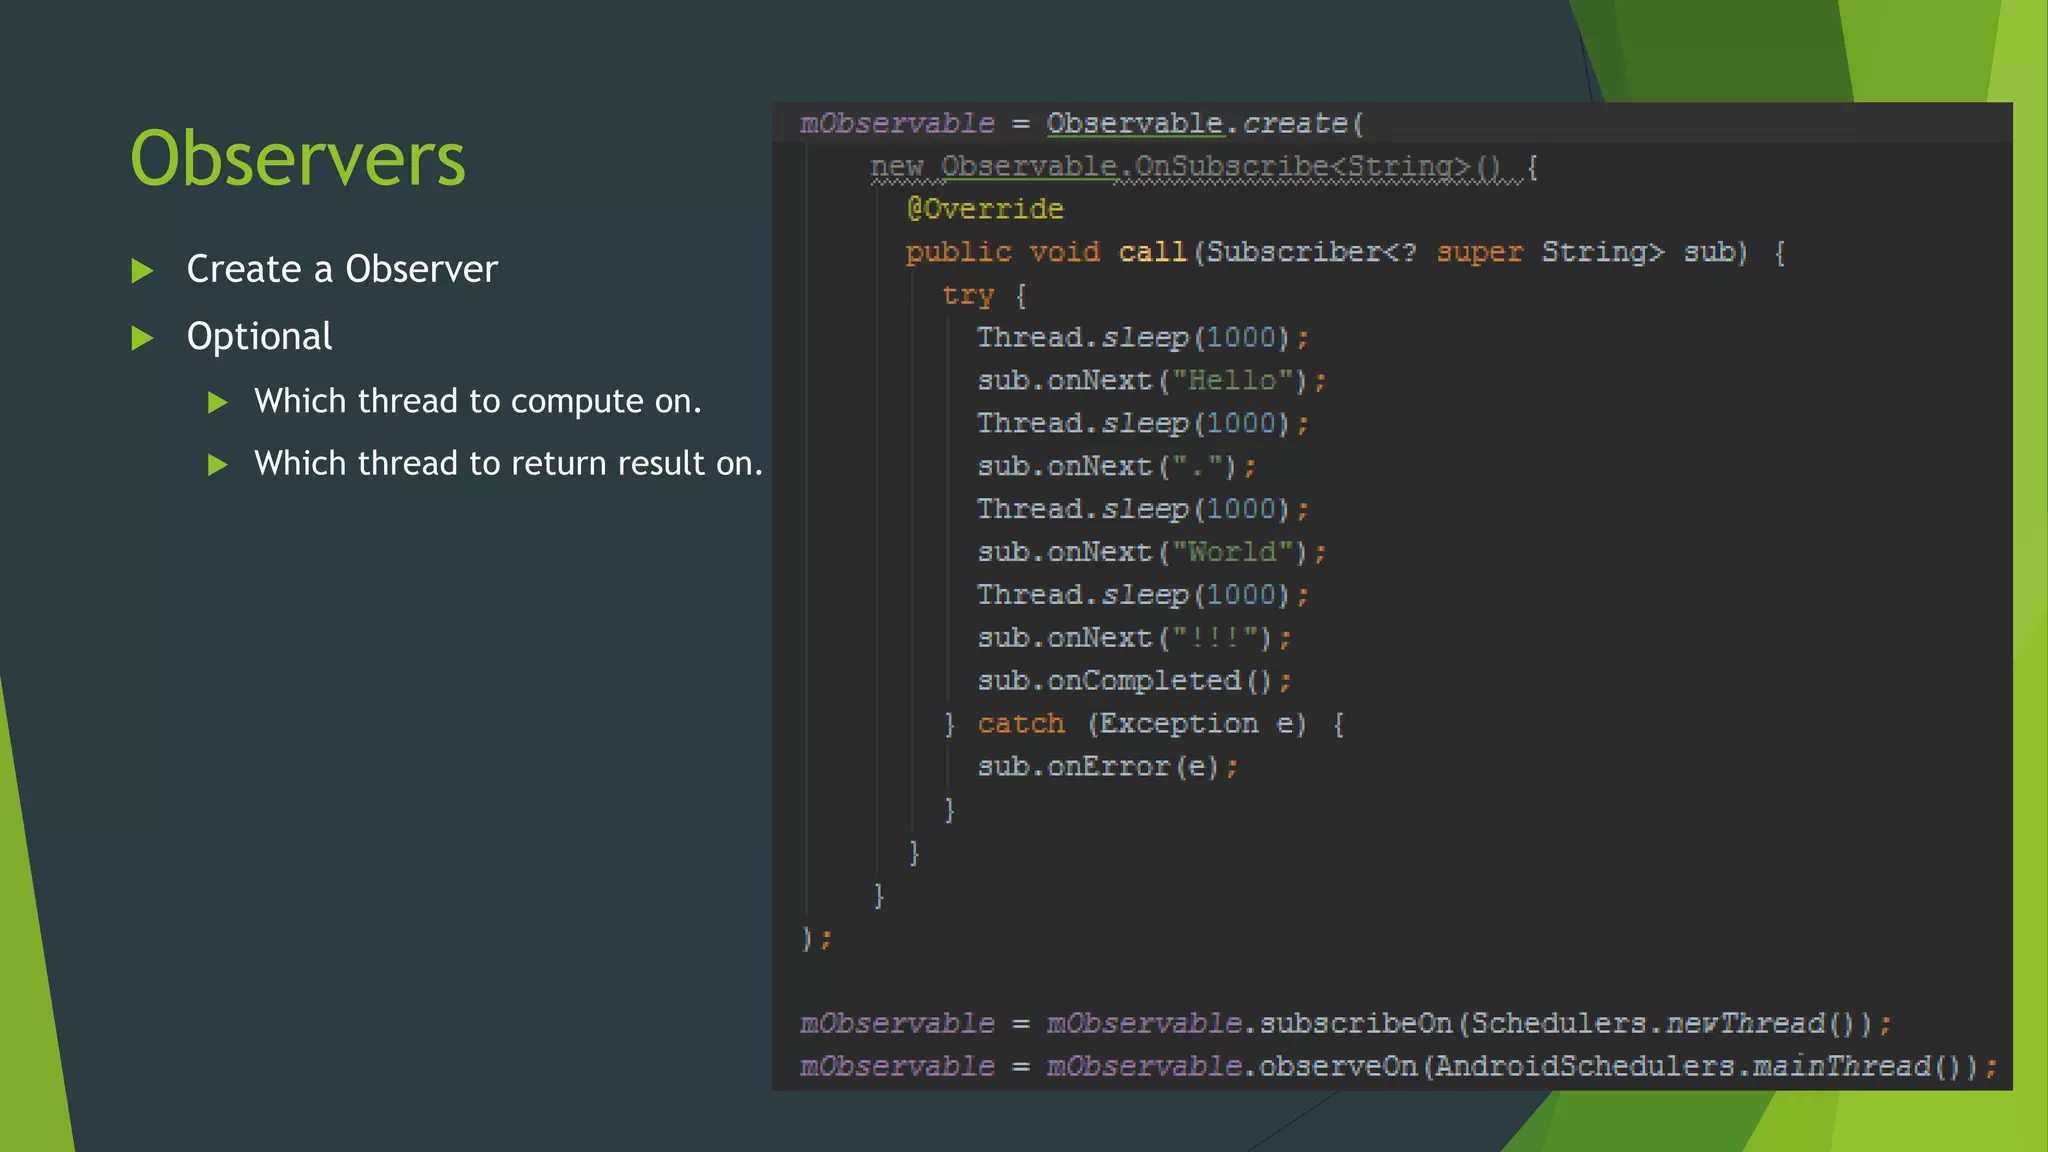
Task: Click the 'Optional' bullet text
Action: pos(259,337)
